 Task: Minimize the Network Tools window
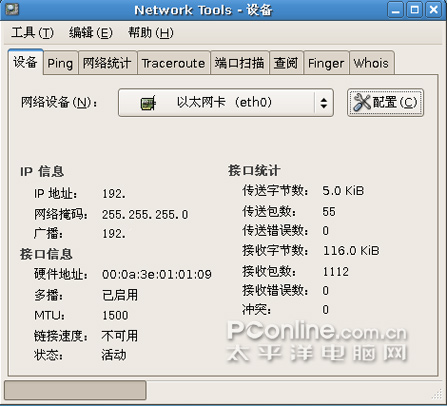pyautogui.click(x=395, y=10)
